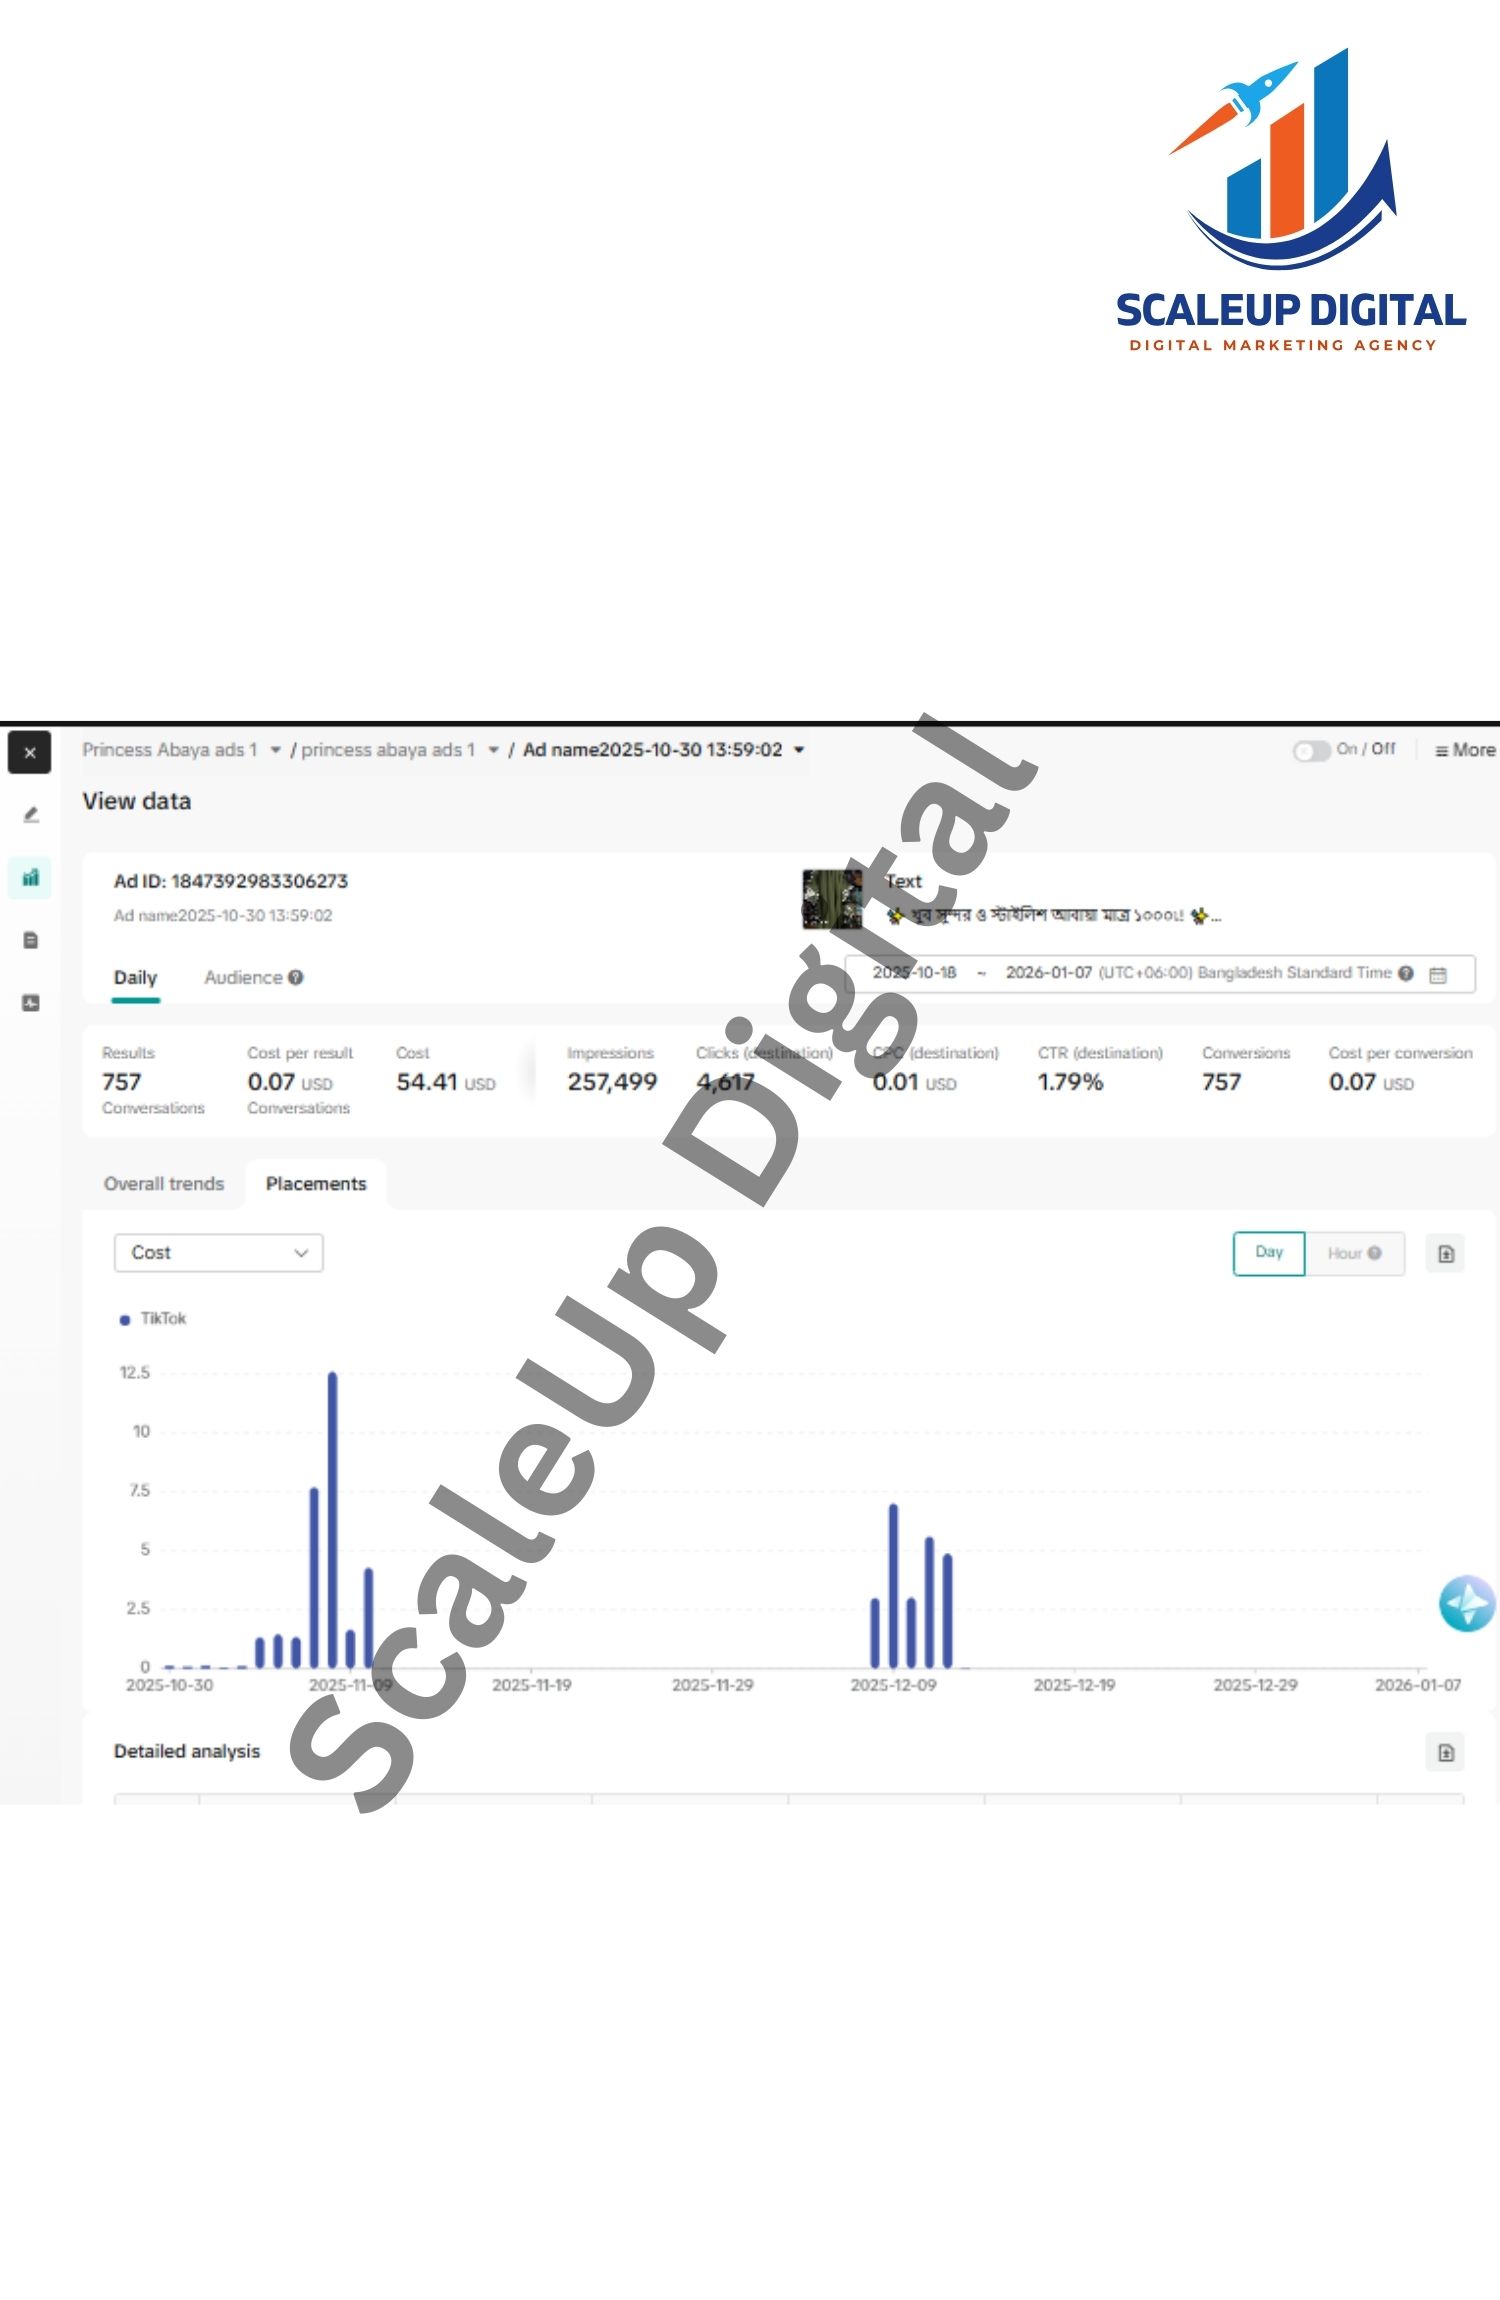The image size is (1500, 2300).
Task: Click the help icon beside Audience
Action: coord(296,978)
